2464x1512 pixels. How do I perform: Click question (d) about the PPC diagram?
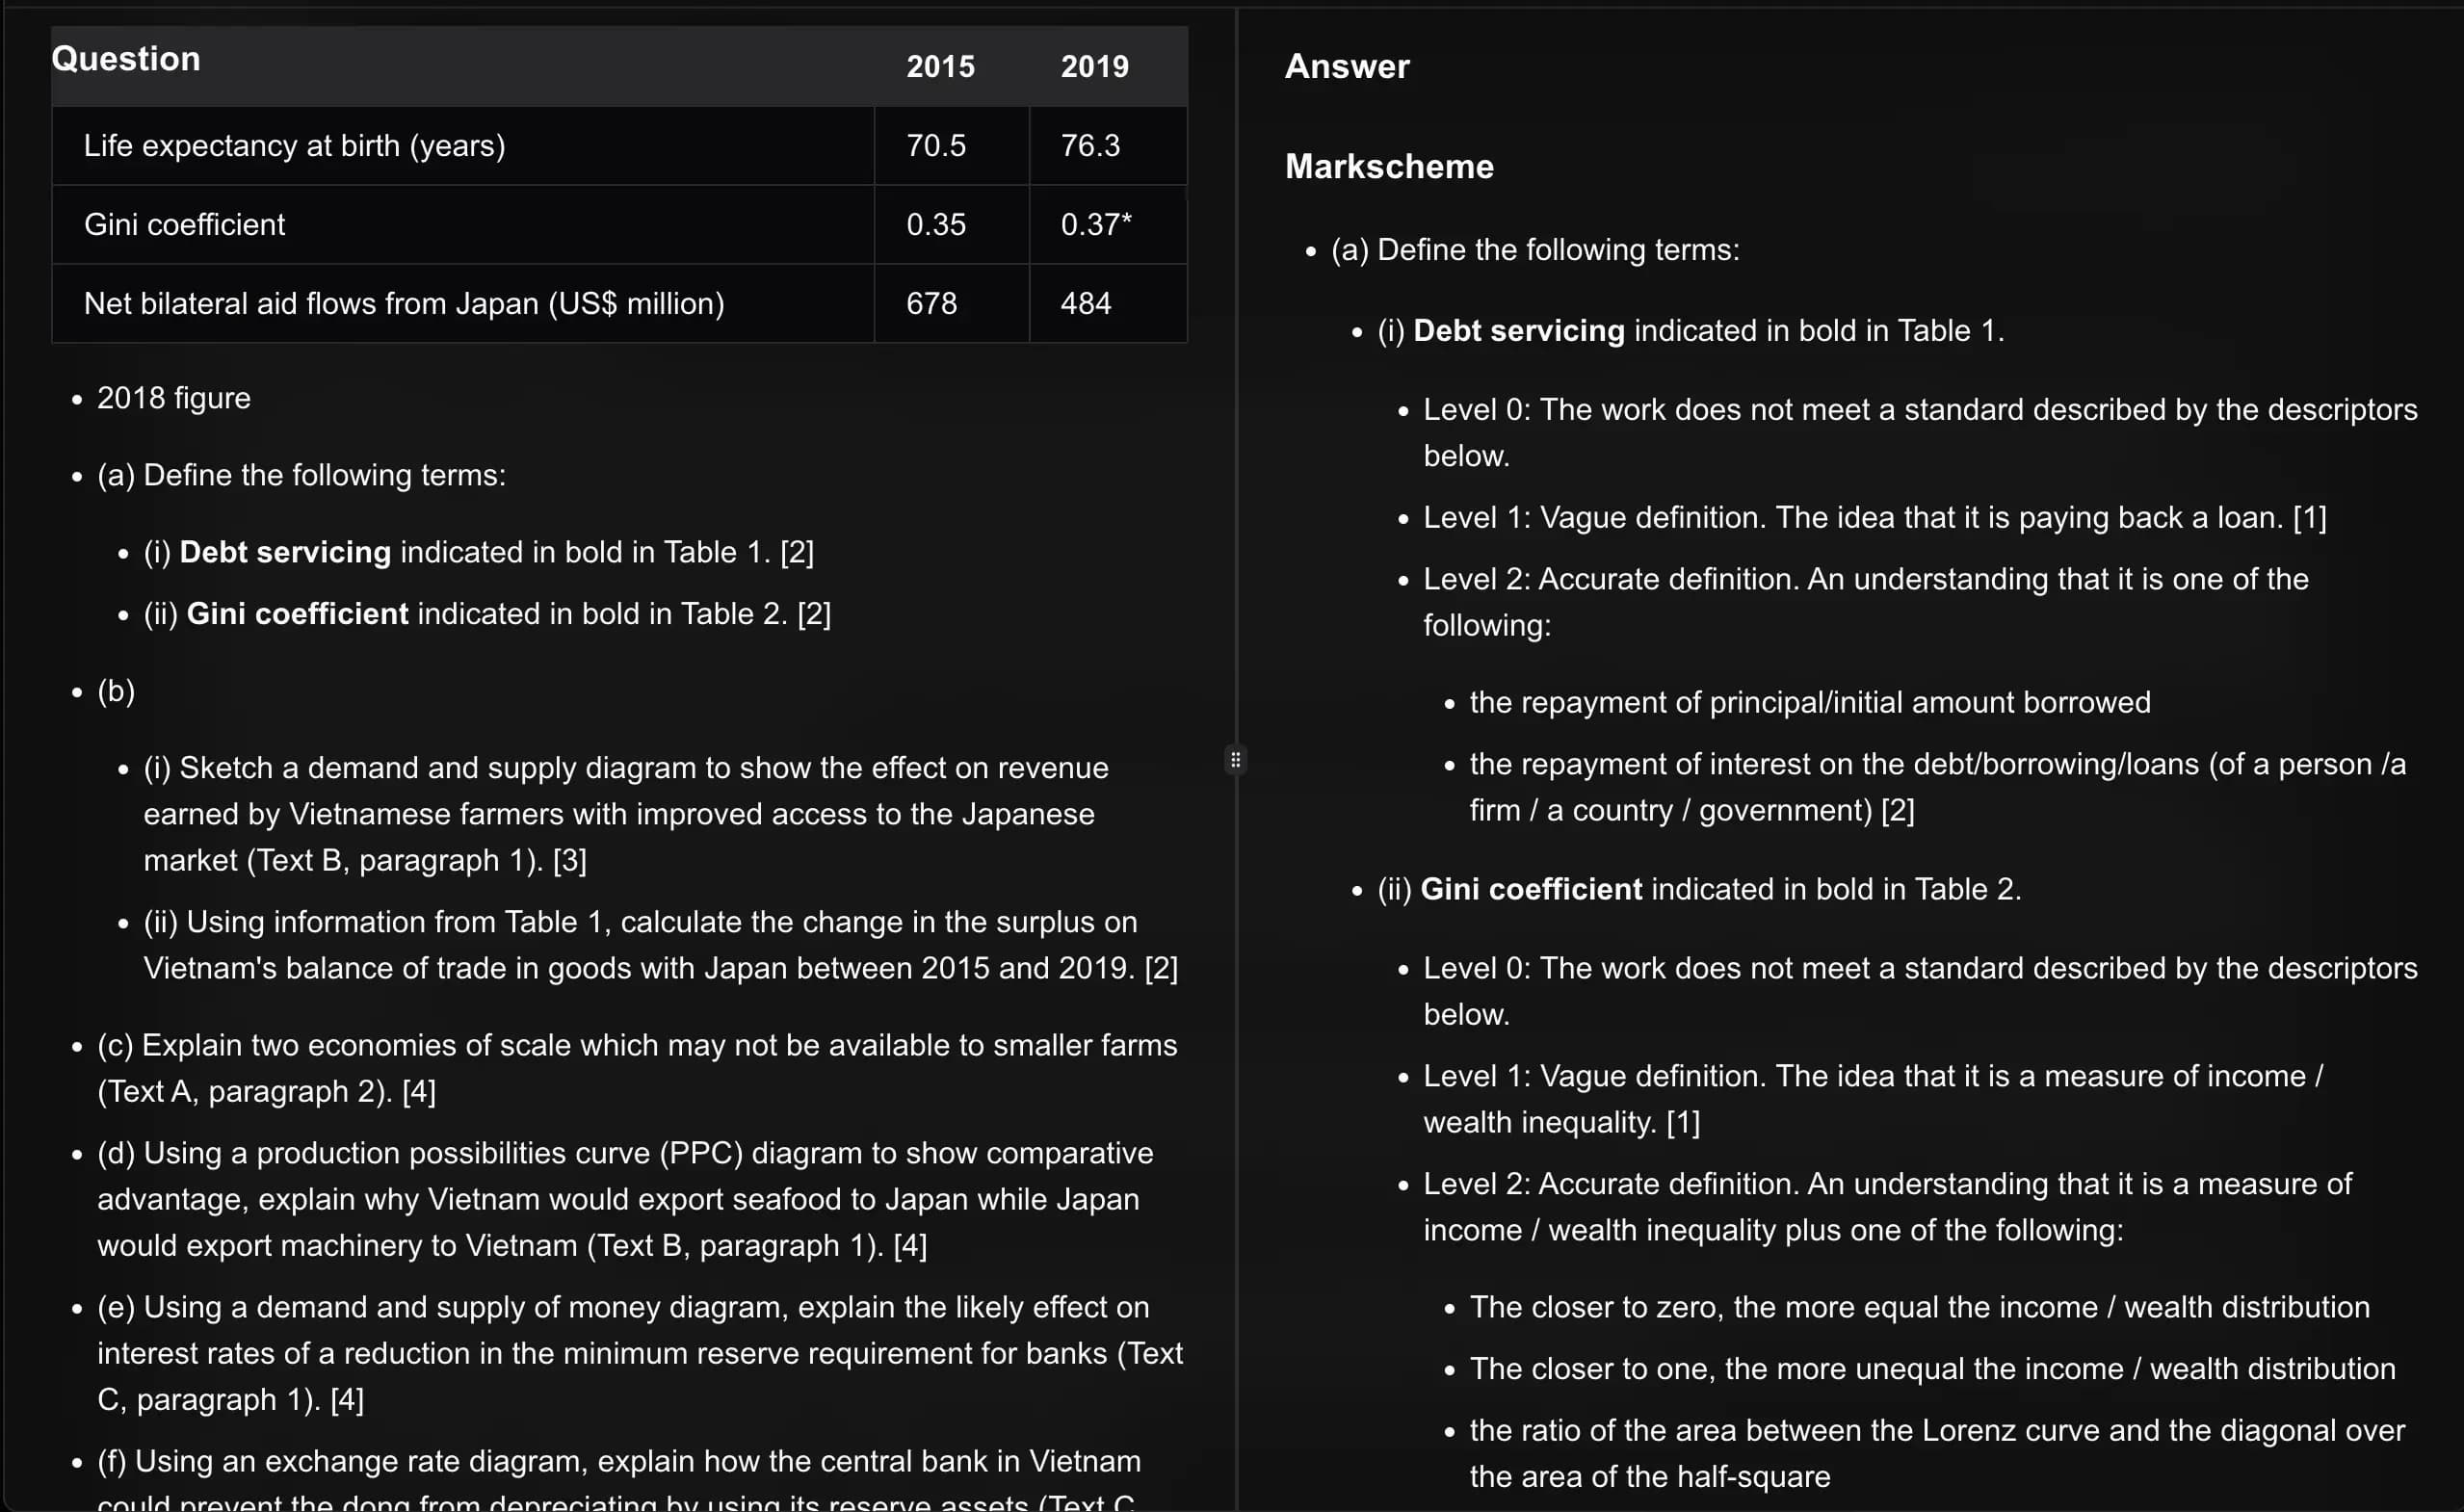click(x=624, y=1199)
